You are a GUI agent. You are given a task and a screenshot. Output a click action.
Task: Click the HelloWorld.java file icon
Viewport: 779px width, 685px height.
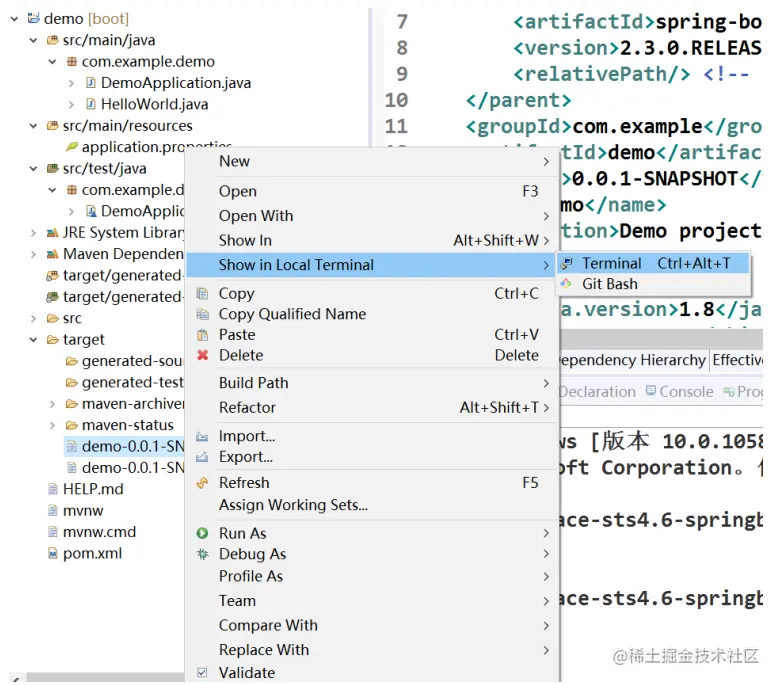[x=90, y=104]
